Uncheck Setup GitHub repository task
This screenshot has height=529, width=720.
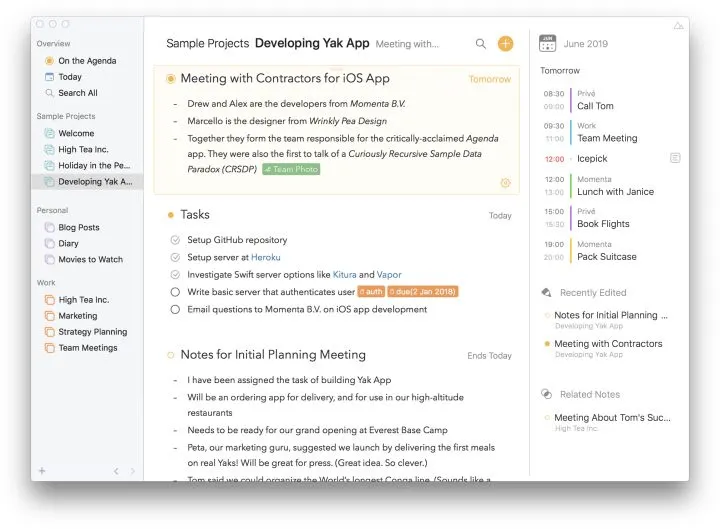coord(175,240)
